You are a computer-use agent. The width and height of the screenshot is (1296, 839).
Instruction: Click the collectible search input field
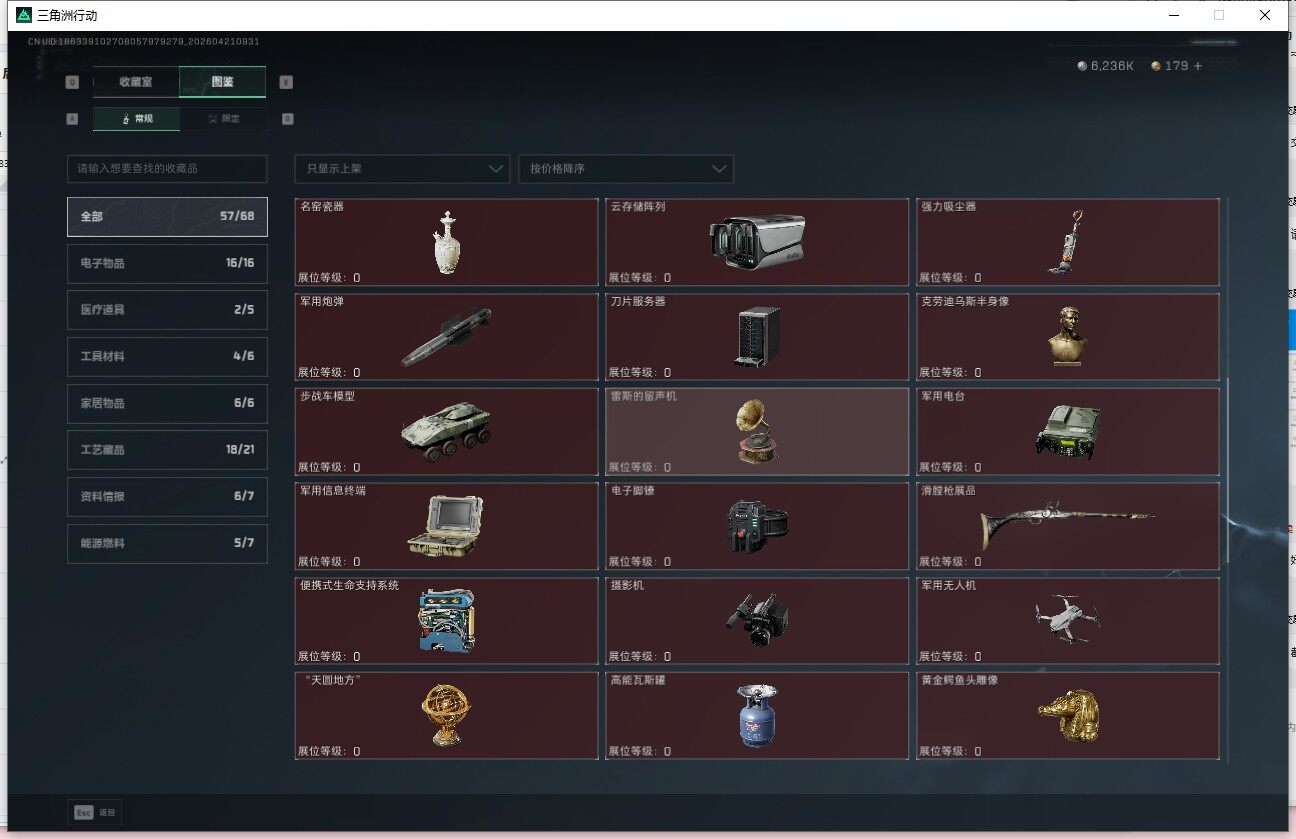pyautogui.click(x=167, y=169)
